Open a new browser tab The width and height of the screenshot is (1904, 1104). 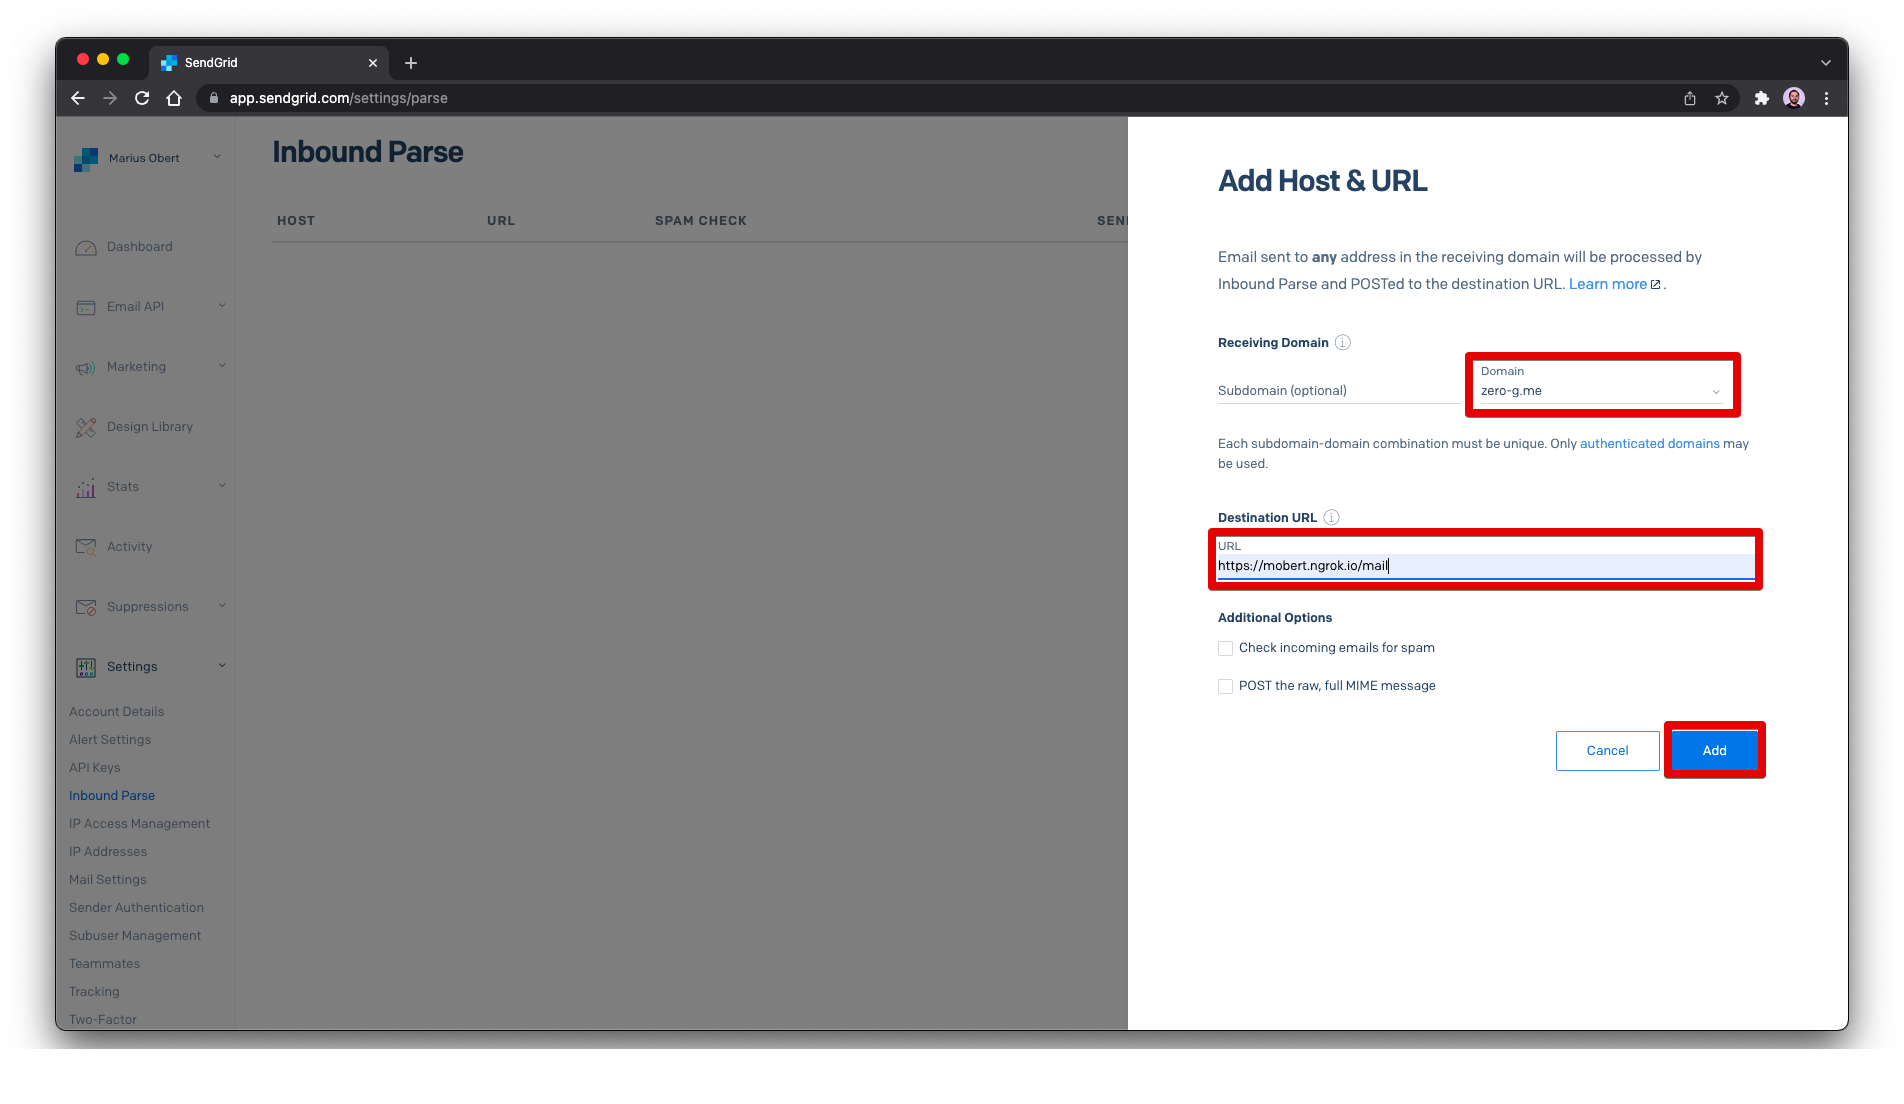coord(411,63)
